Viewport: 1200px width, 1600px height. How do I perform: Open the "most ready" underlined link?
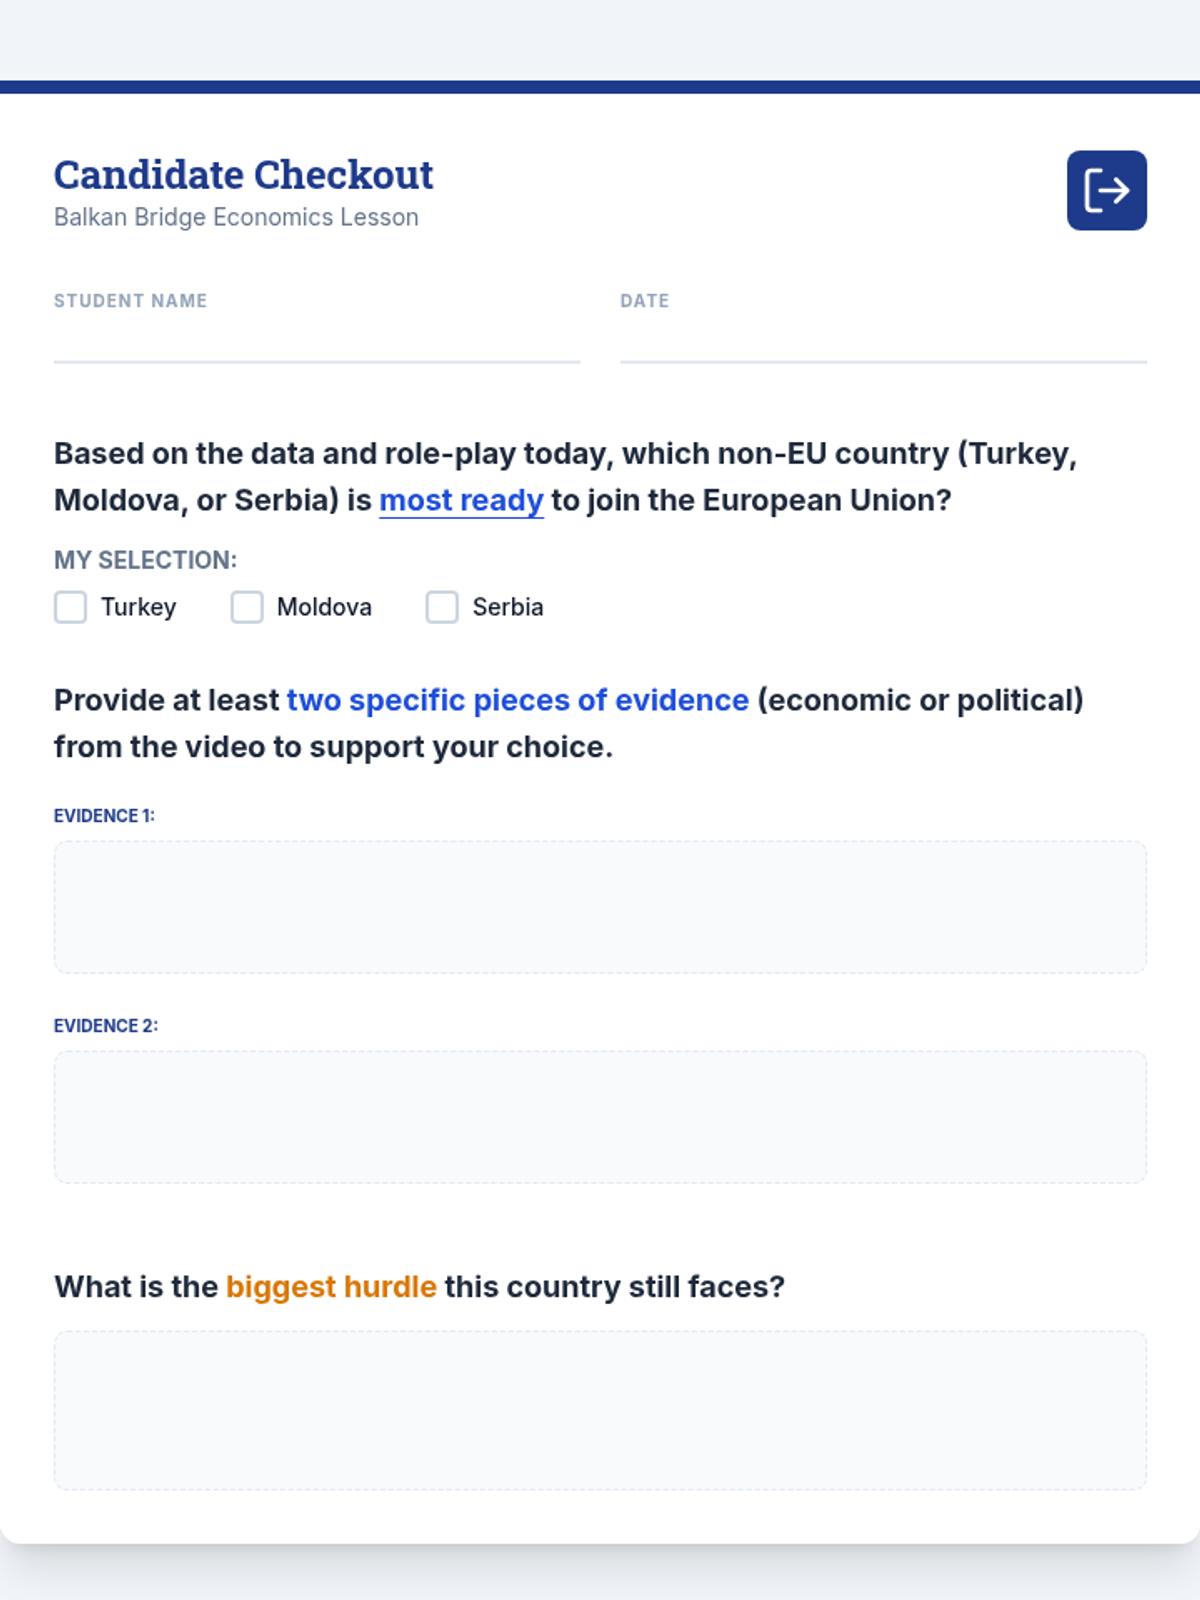pos(461,500)
